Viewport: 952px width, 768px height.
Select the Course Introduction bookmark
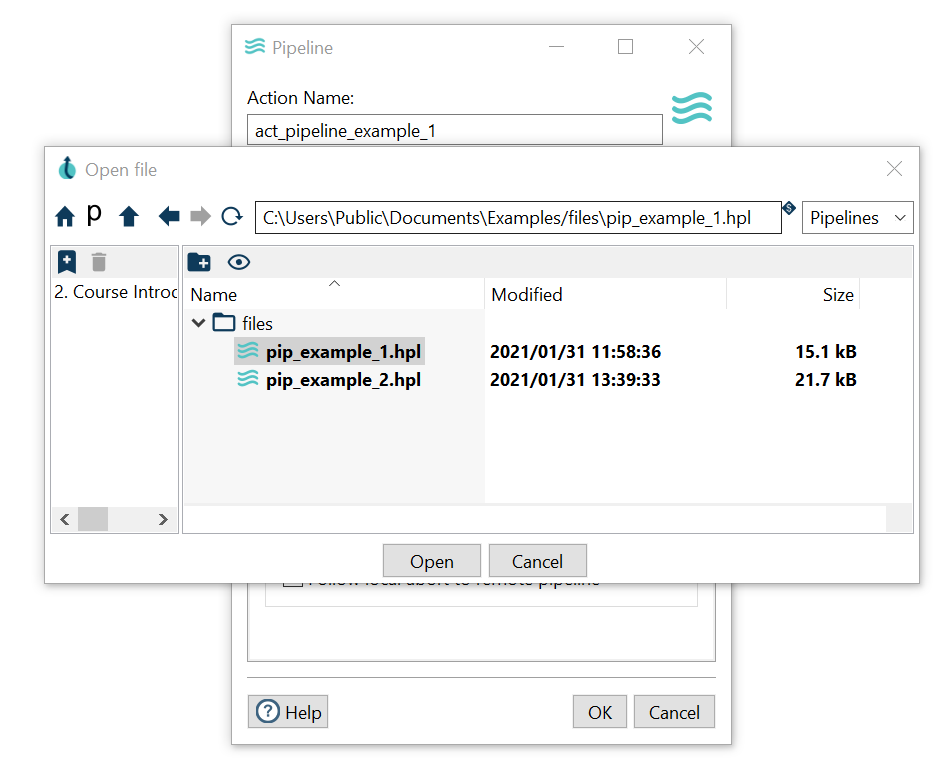[x=114, y=292]
